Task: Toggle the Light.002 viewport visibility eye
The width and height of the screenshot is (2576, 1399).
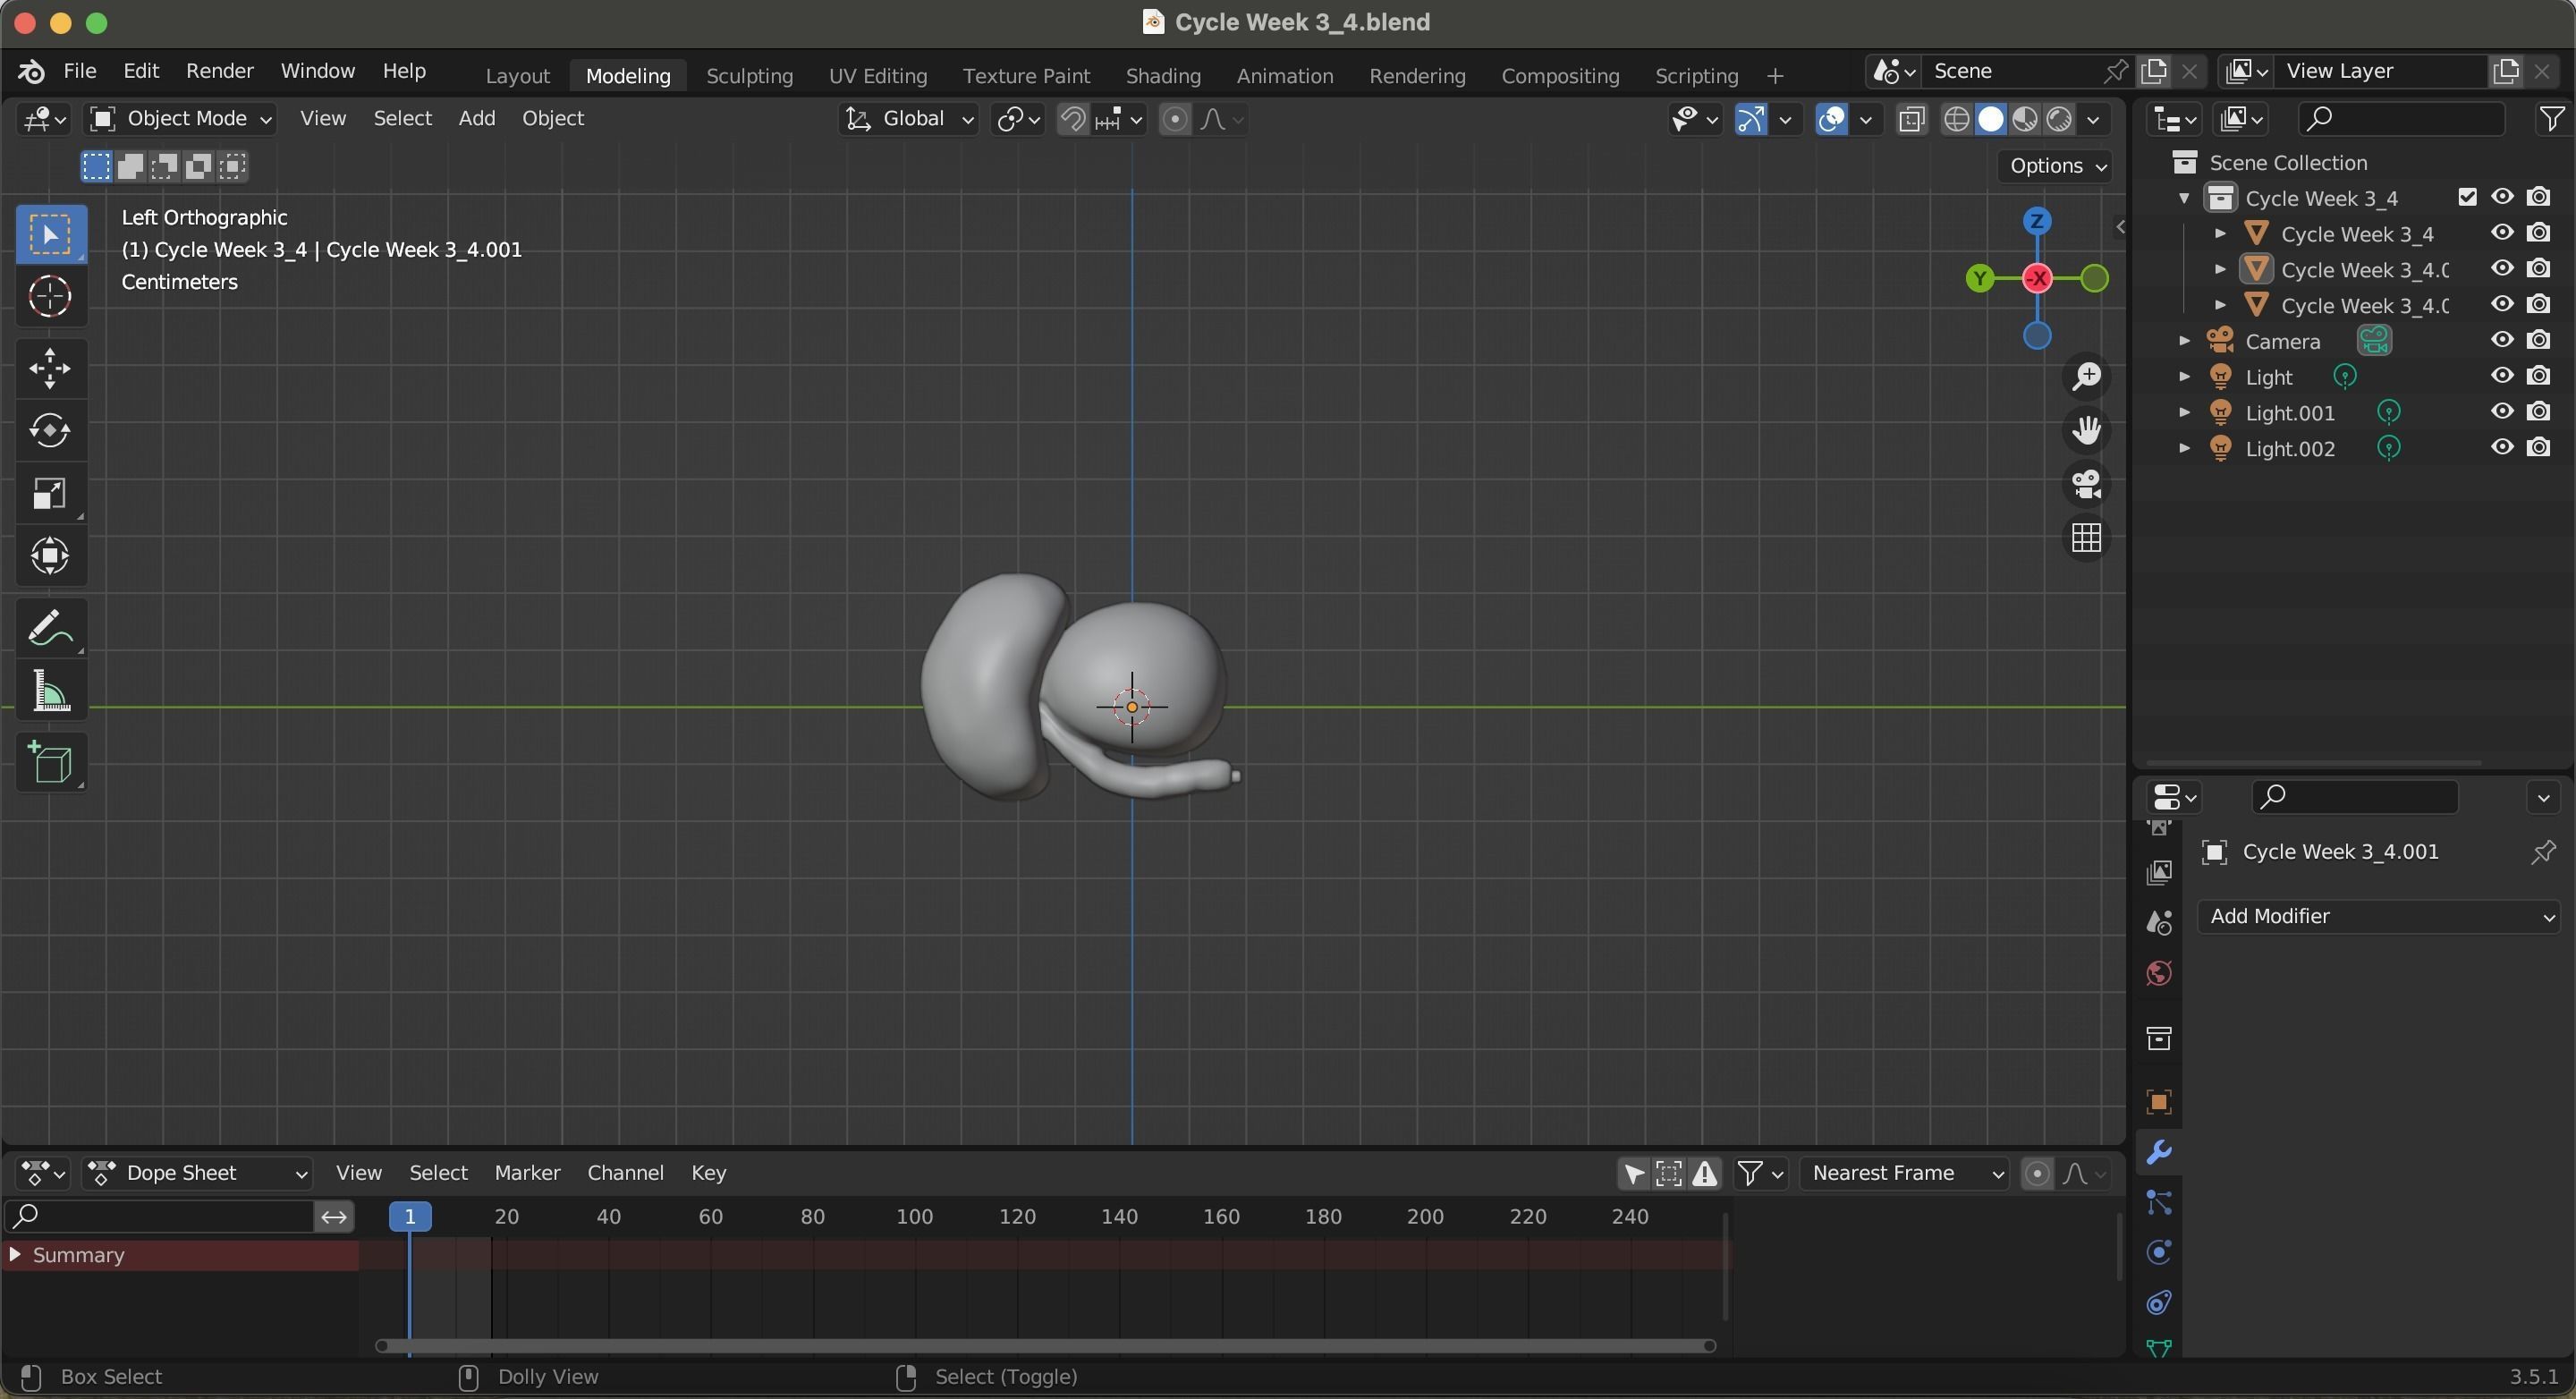Action: point(2502,448)
